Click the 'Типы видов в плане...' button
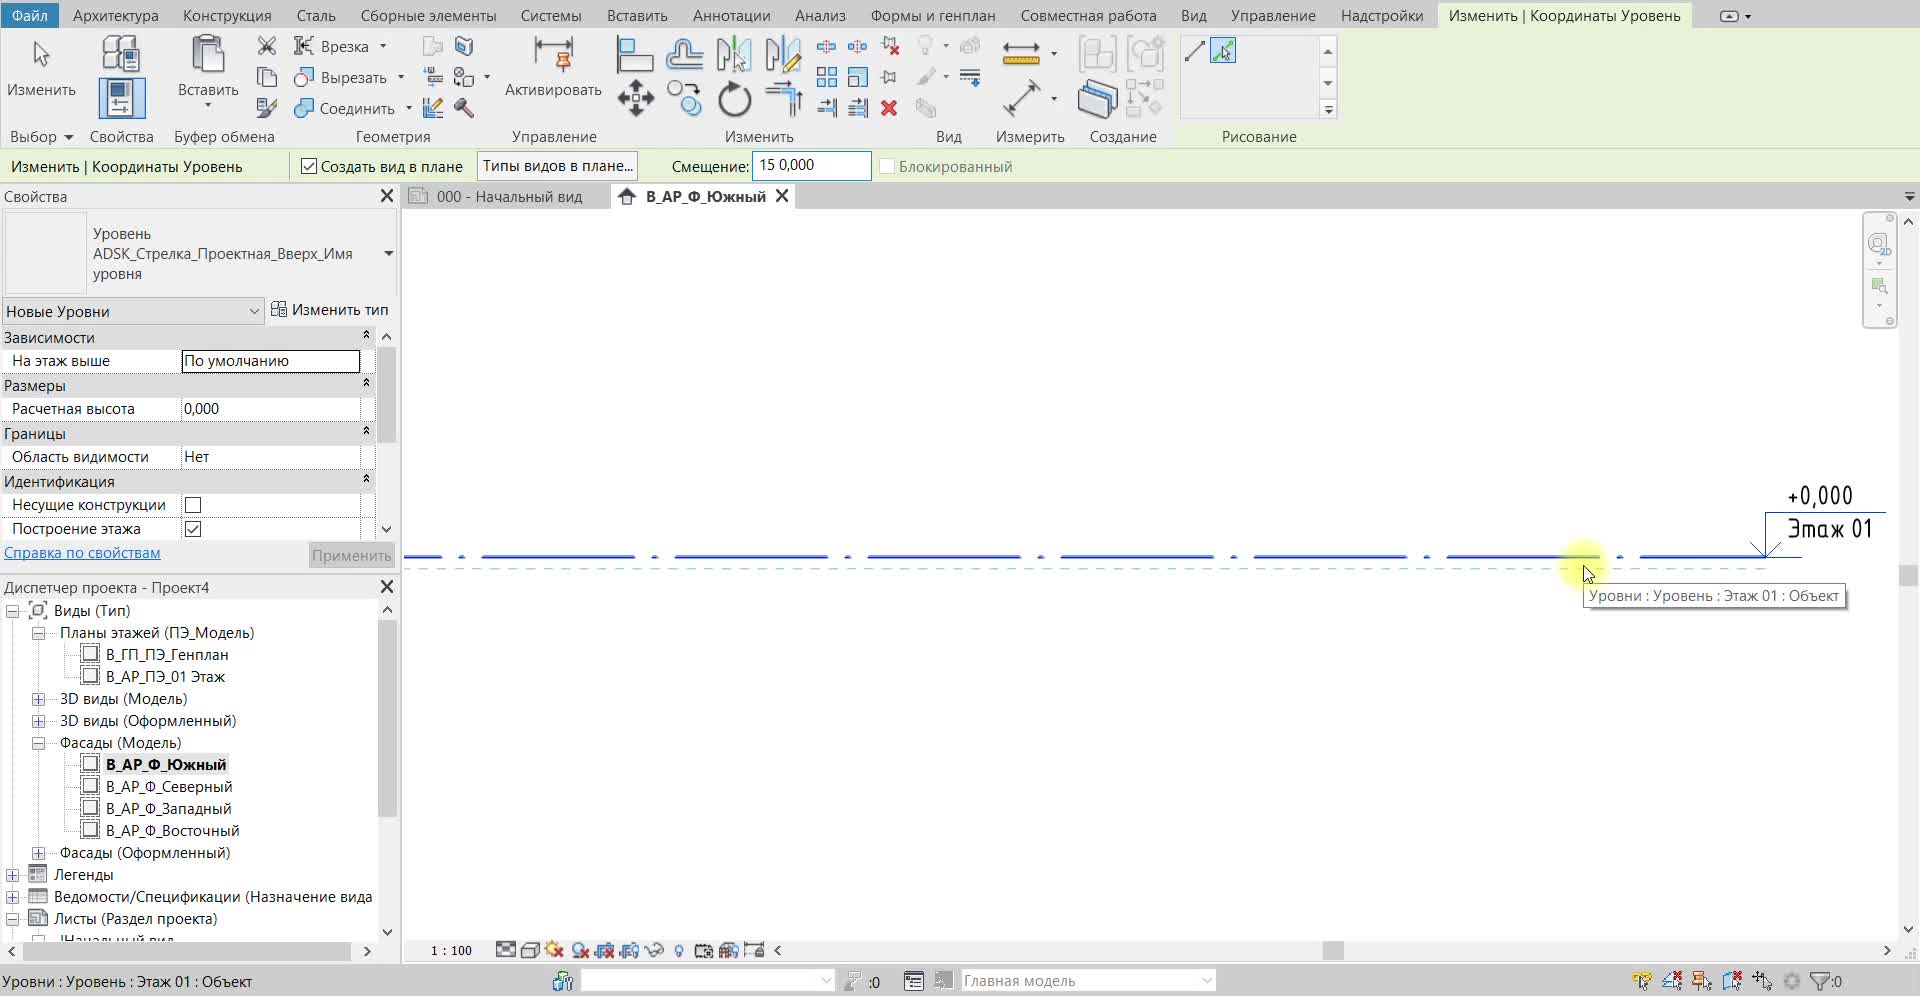The height and width of the screenshot is (996, 1920). 558,166
